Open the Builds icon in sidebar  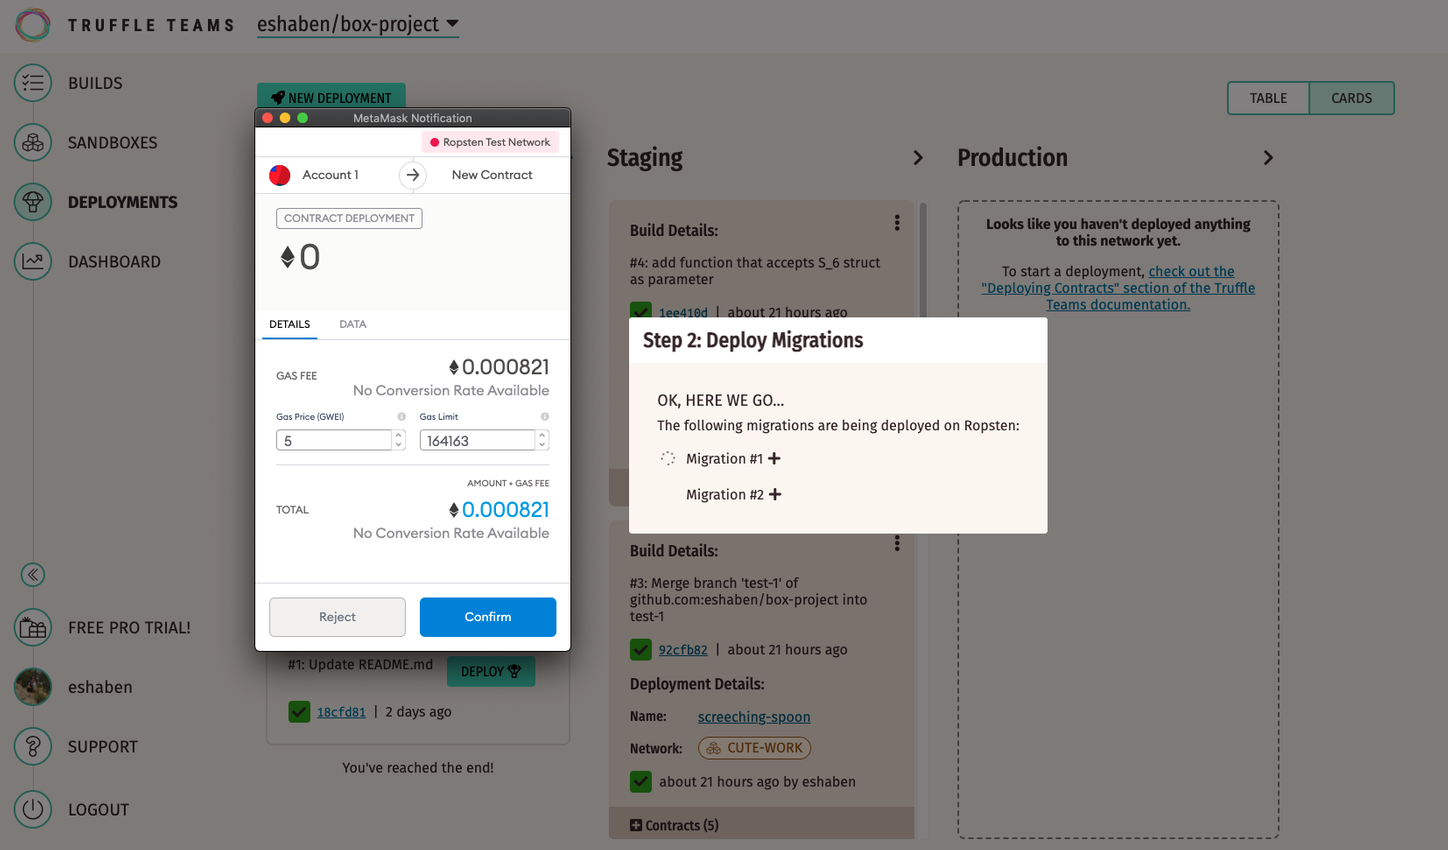[x=33, y=83]
